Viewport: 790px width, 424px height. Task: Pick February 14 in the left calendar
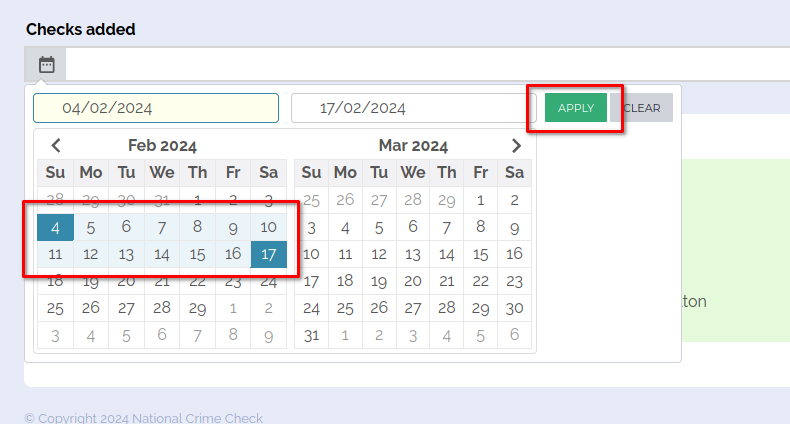pos(162,254)
